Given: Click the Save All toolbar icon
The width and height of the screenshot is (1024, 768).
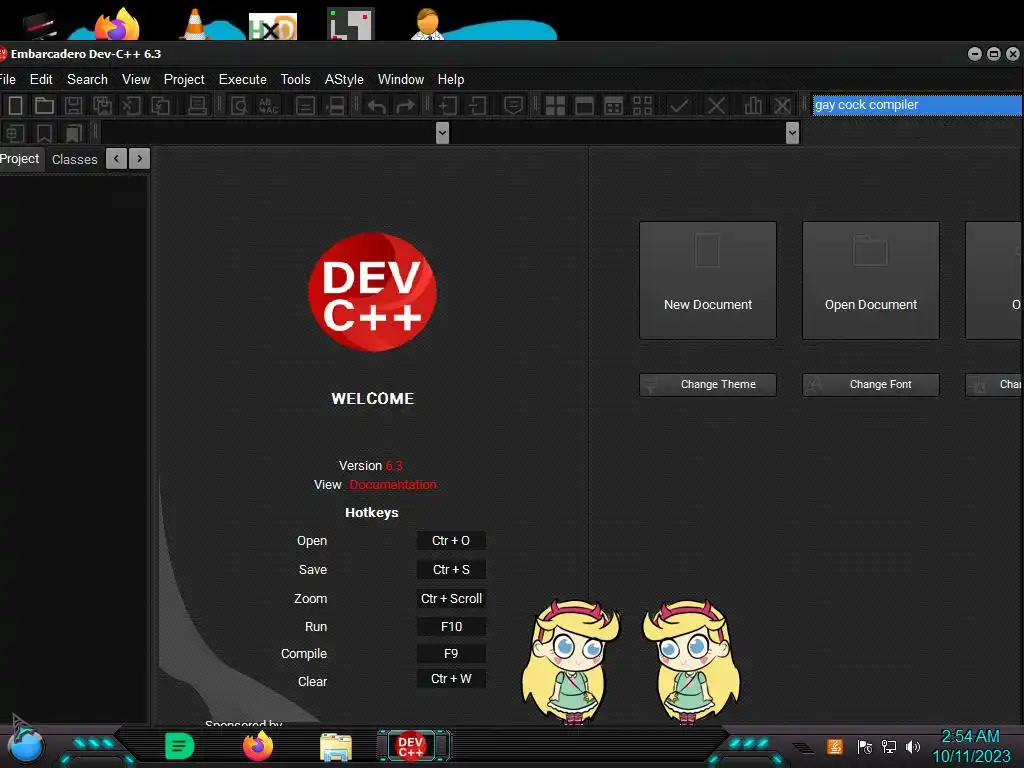Looking at the screenshot, I should 102,105.
